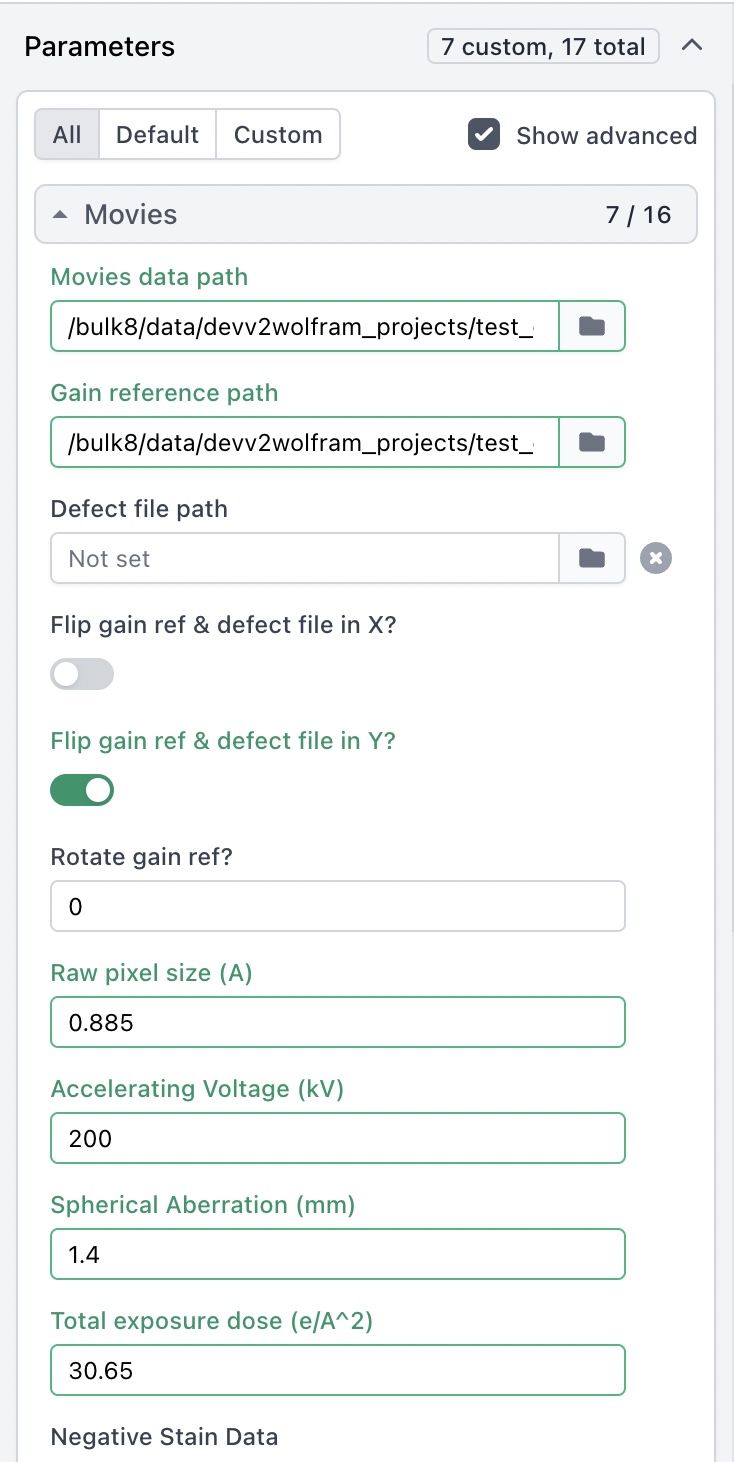Viewport: 734px width, 1462px height.
Task: Show only Default parameters tab
Action: tap(157, 135)
